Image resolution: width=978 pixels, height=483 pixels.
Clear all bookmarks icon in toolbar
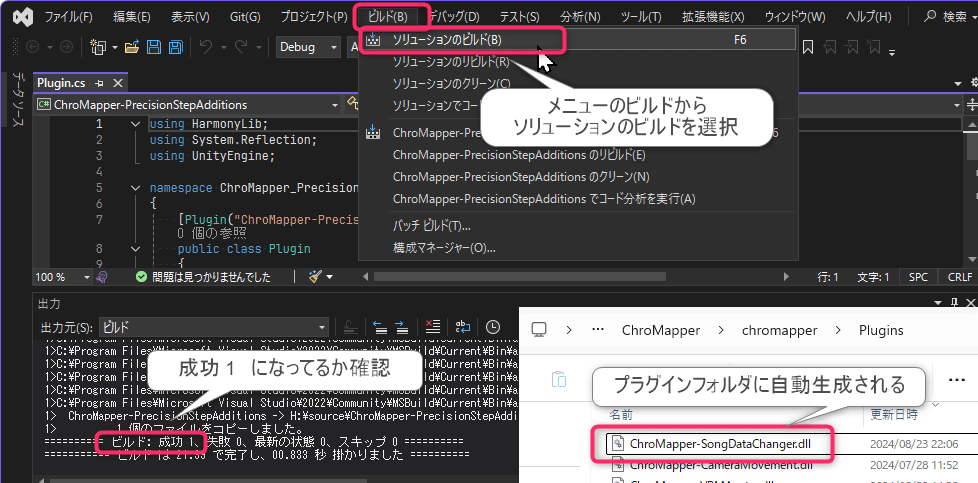(874, 47)
